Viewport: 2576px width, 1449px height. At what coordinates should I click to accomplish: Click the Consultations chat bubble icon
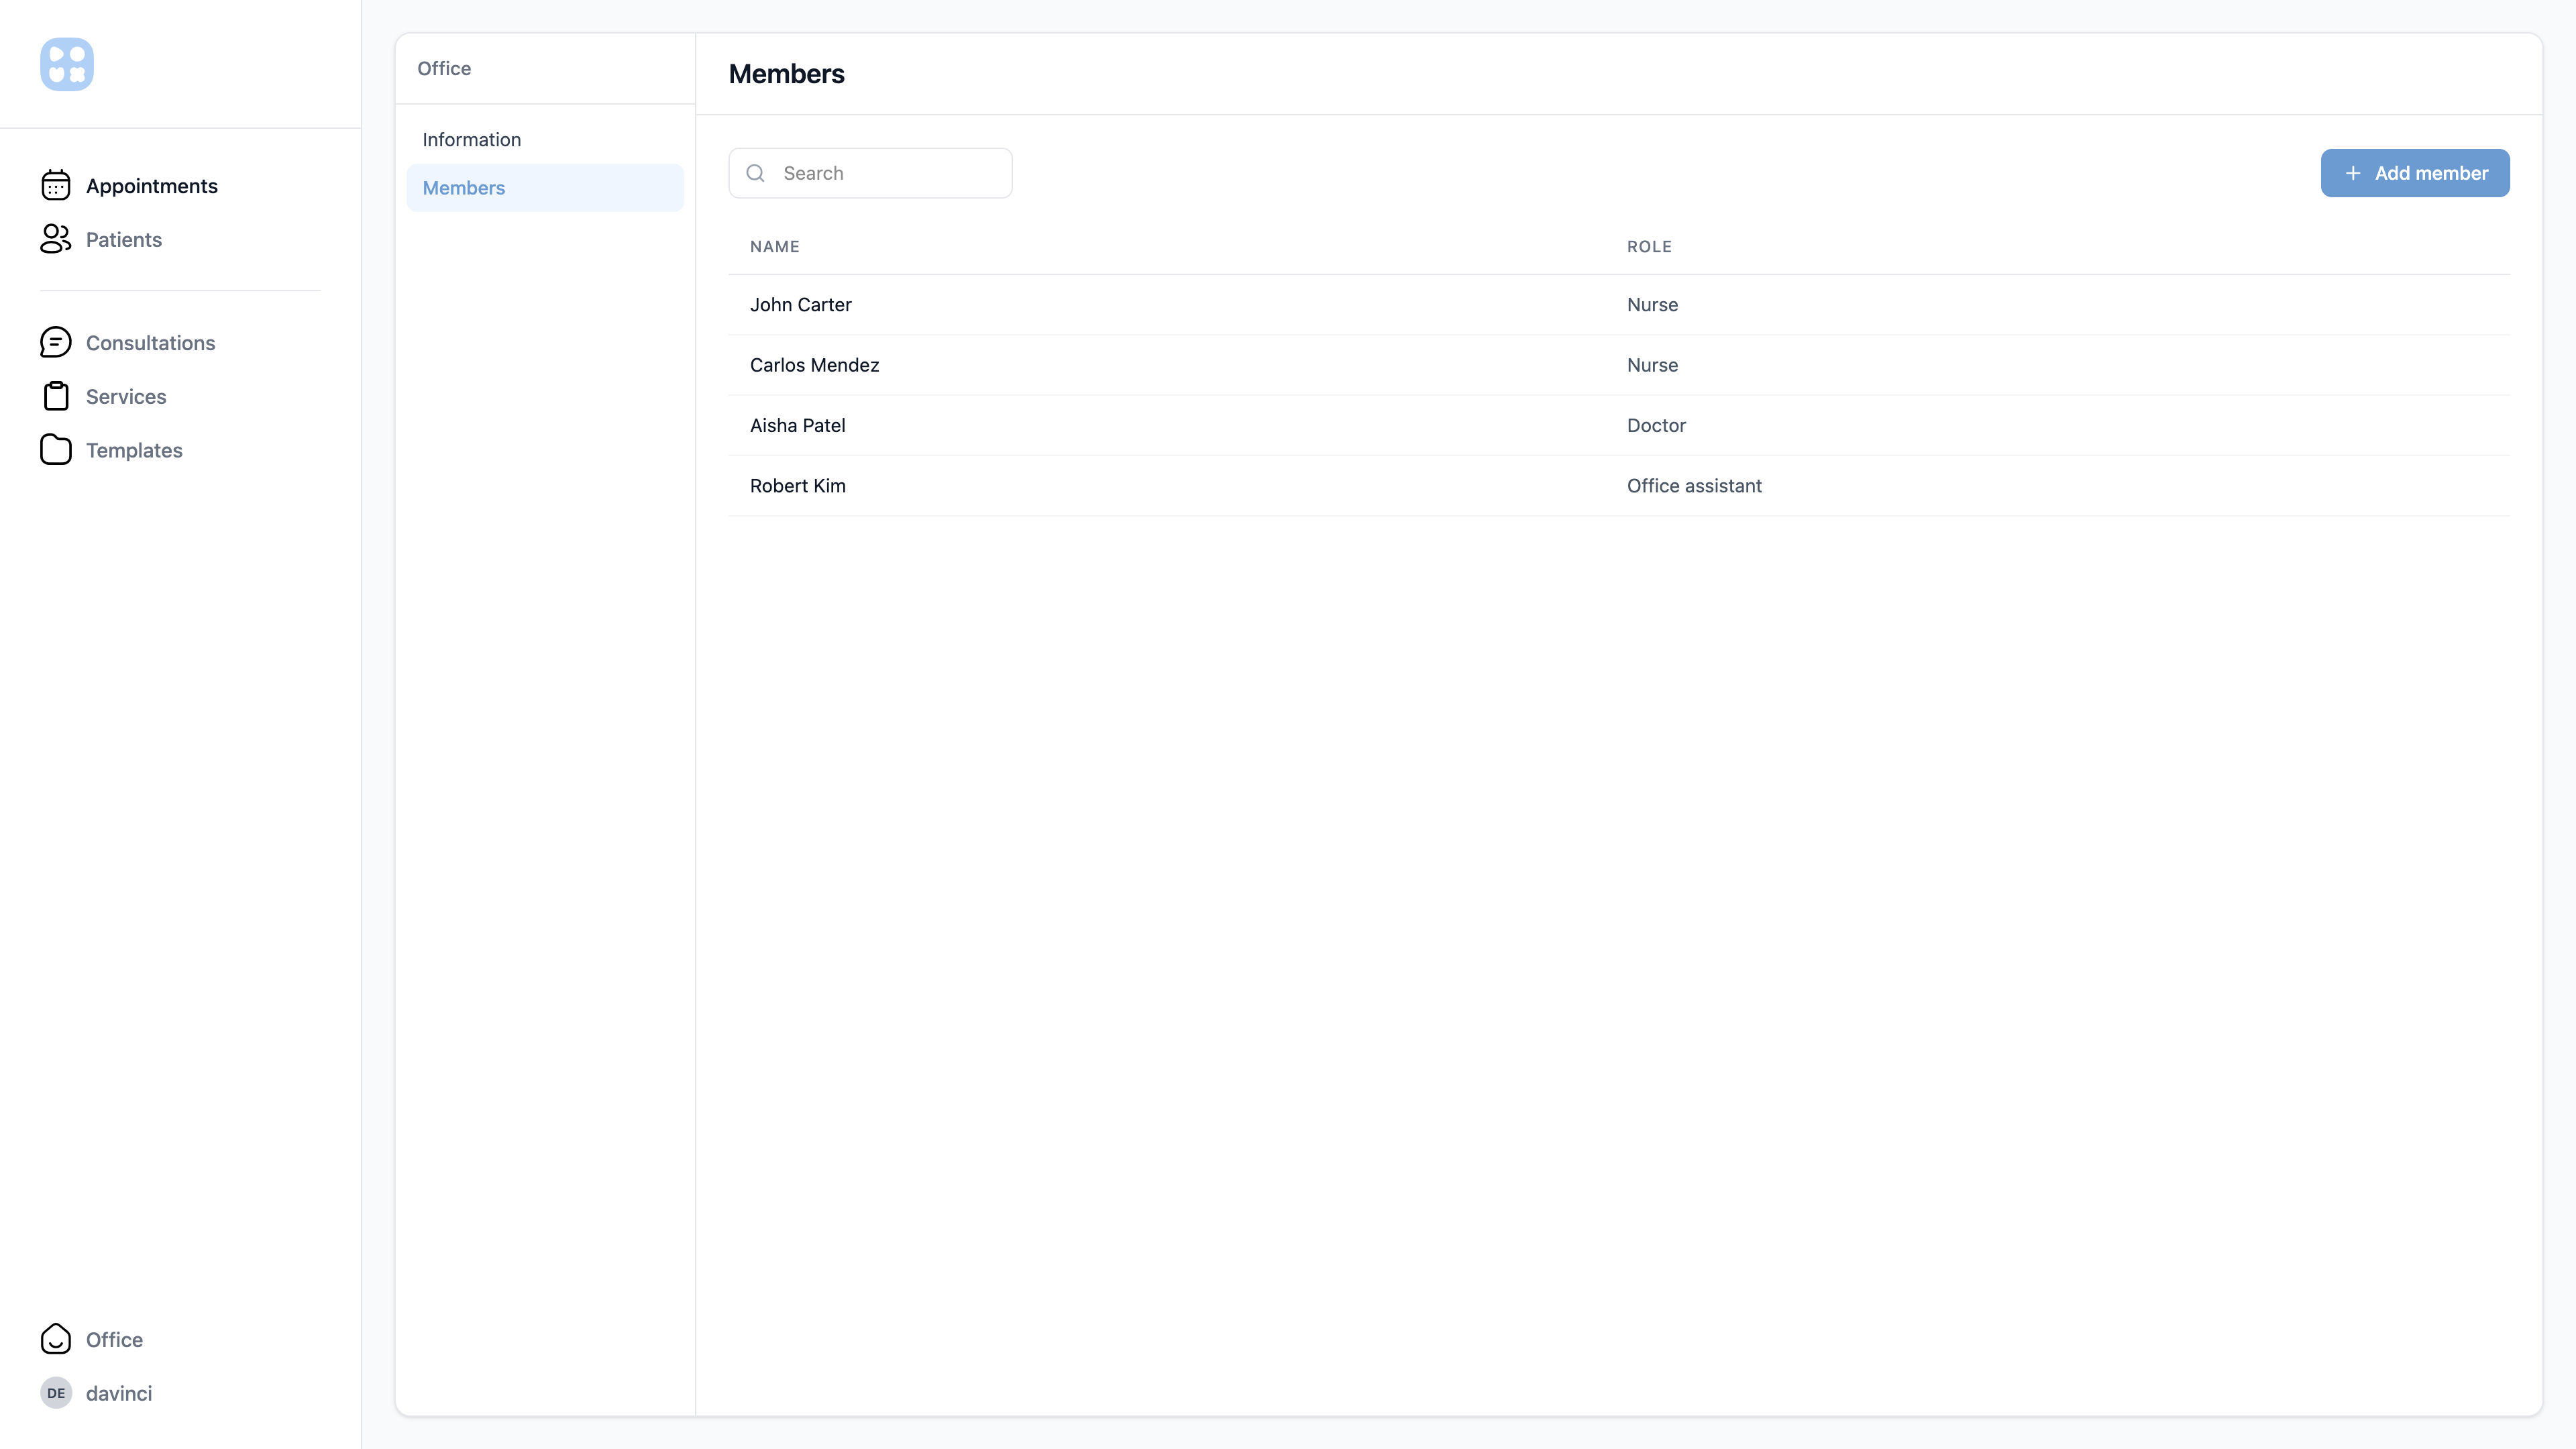[56, 343]
